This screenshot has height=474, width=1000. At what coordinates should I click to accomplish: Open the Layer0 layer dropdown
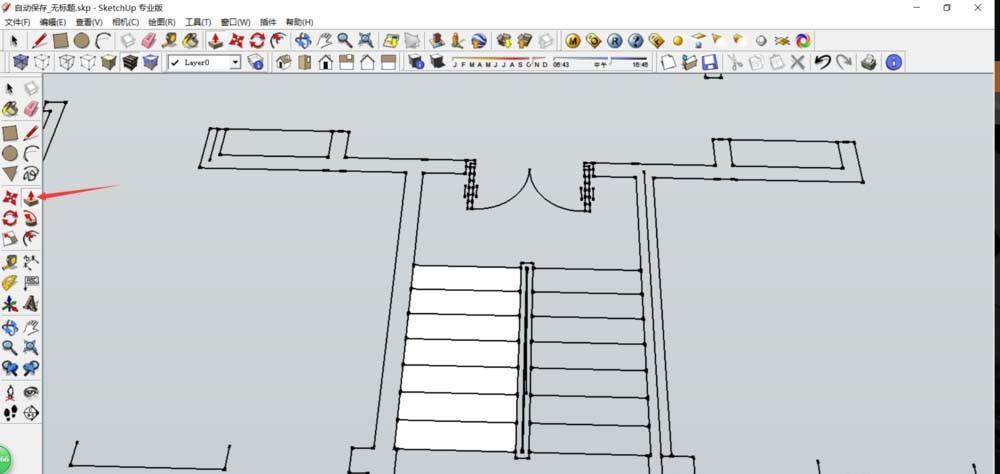pos(235,63)
